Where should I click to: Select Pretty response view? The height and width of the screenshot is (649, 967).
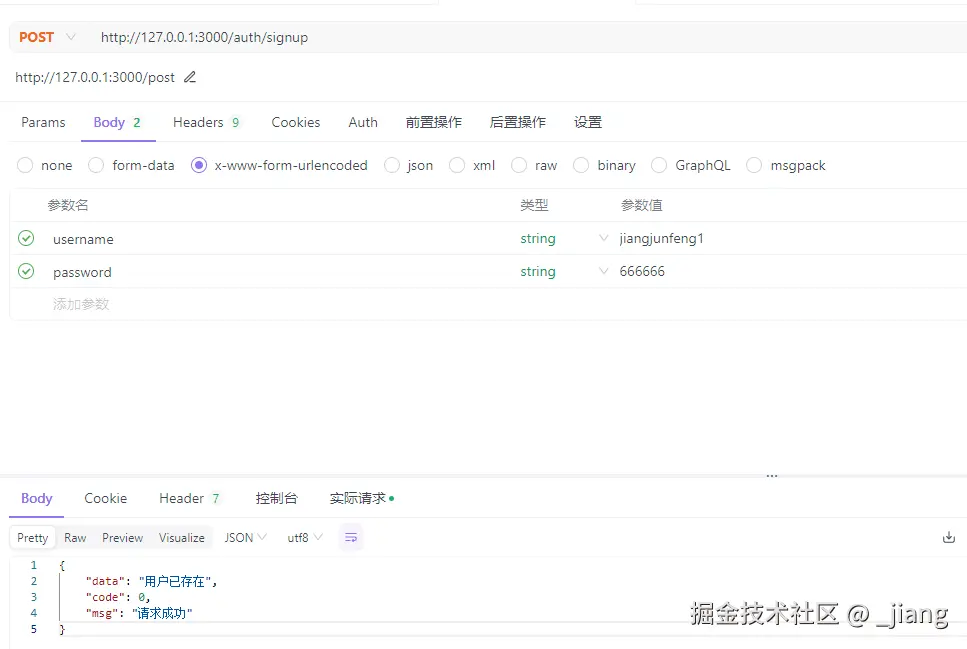click(33, 537)
